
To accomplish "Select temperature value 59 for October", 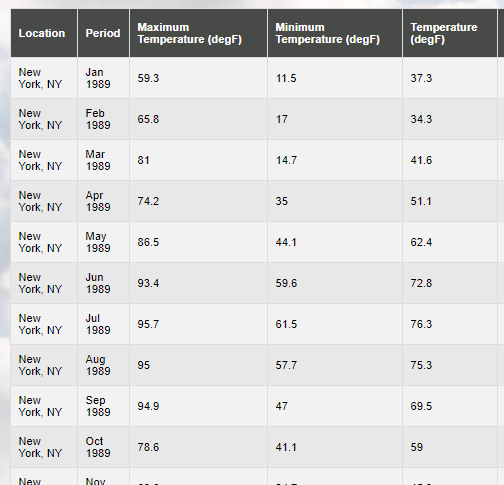I will (x=417, y=447).
